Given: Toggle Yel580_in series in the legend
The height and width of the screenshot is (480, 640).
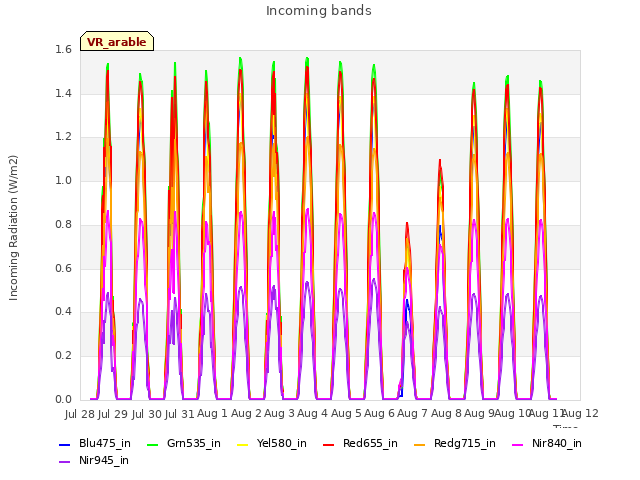Looking at the screenshot, I should (x=272, y=443).
